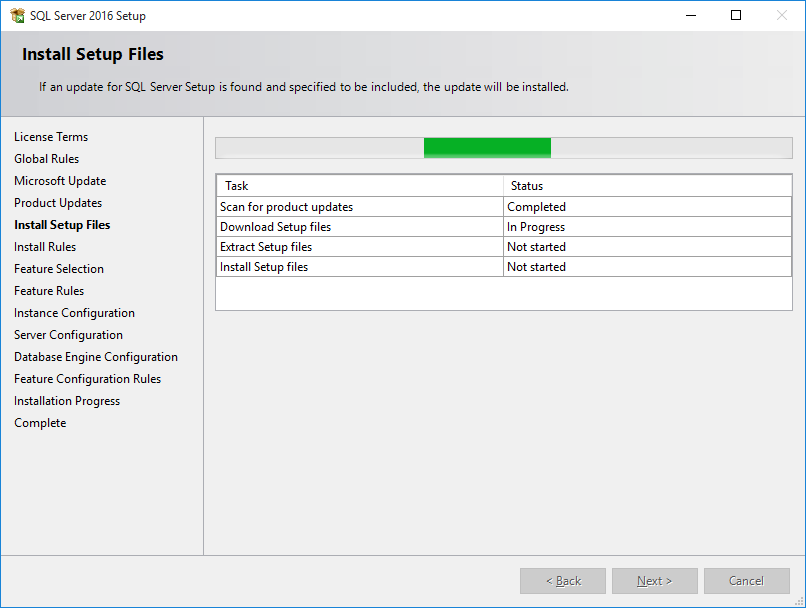Open Global Rules step
This screenshot has height=608, width=806.
click(46, 158)
